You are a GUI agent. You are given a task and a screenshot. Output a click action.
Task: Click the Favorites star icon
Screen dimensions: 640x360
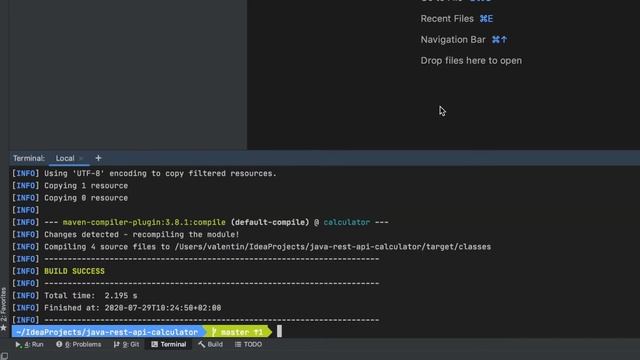[4, 328]
